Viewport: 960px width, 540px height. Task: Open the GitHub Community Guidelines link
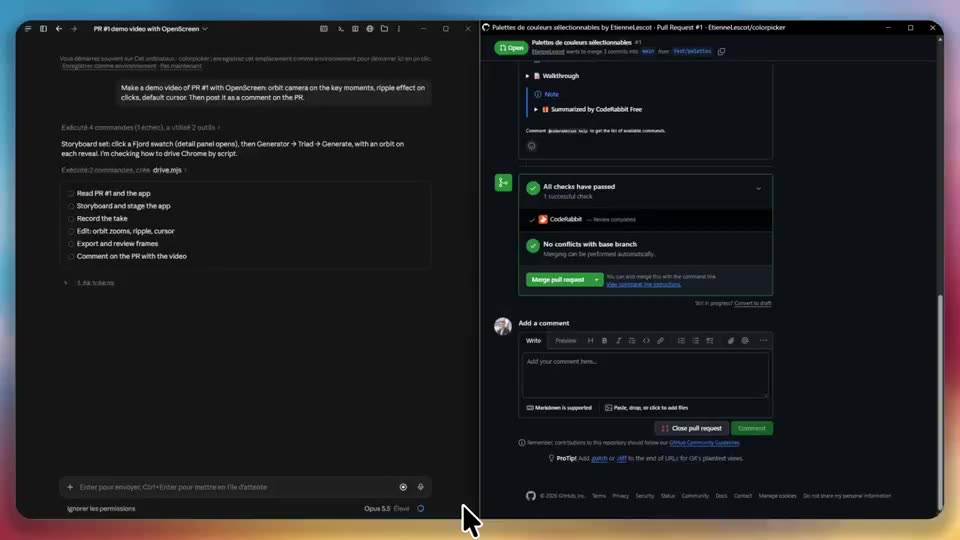click(704, 443)
